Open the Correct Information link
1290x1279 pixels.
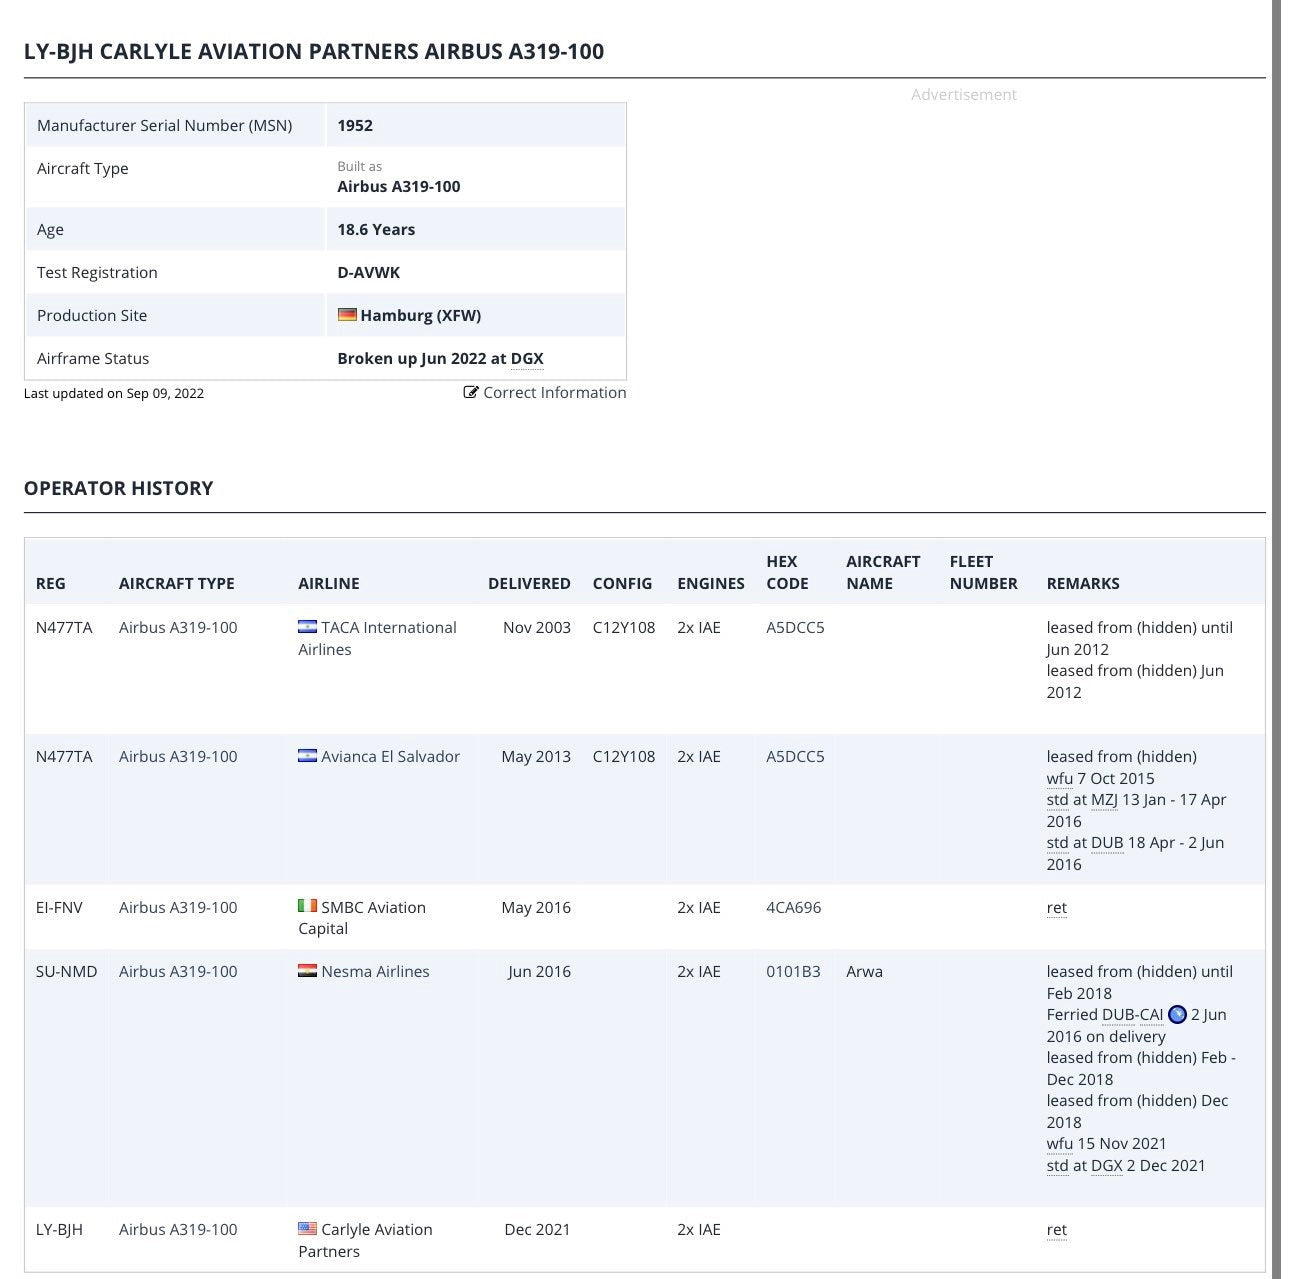click(554, 393)
